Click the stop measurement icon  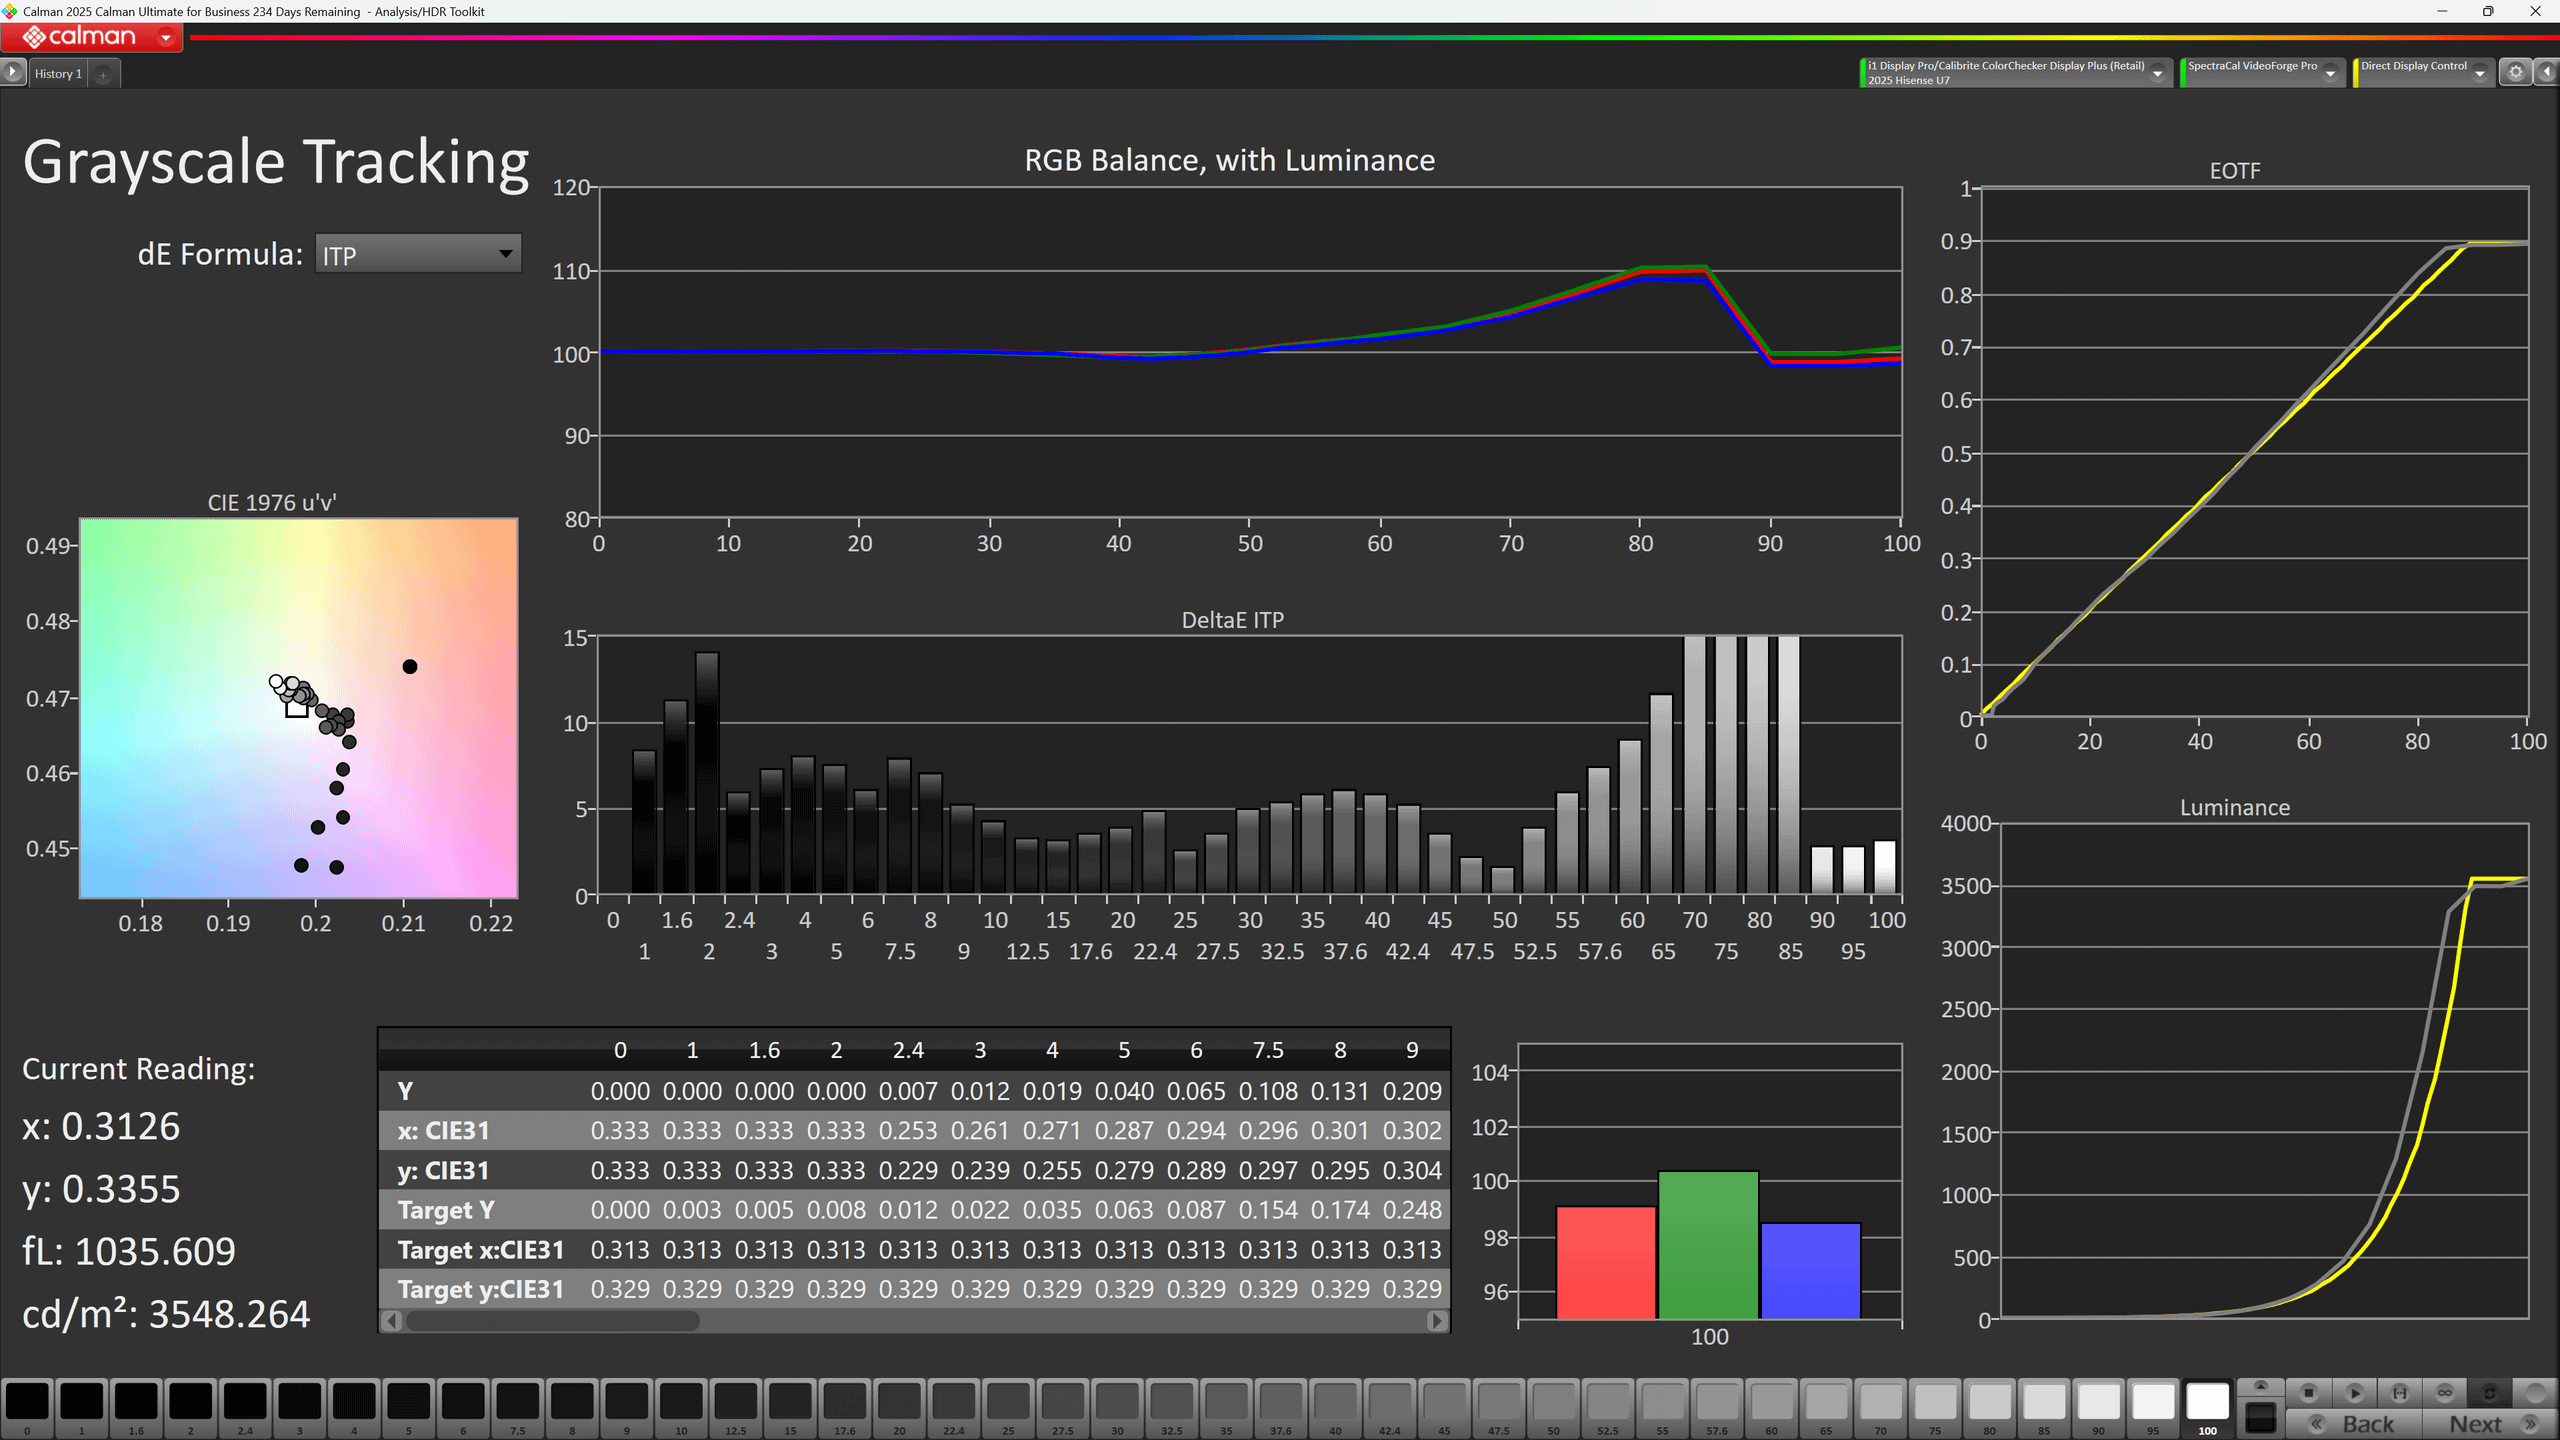click(2309, 1392)
